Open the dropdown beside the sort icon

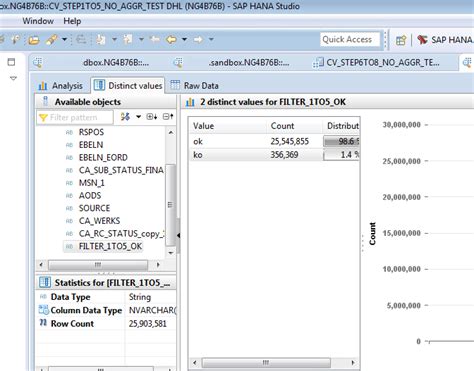click(x=138, y=117)
